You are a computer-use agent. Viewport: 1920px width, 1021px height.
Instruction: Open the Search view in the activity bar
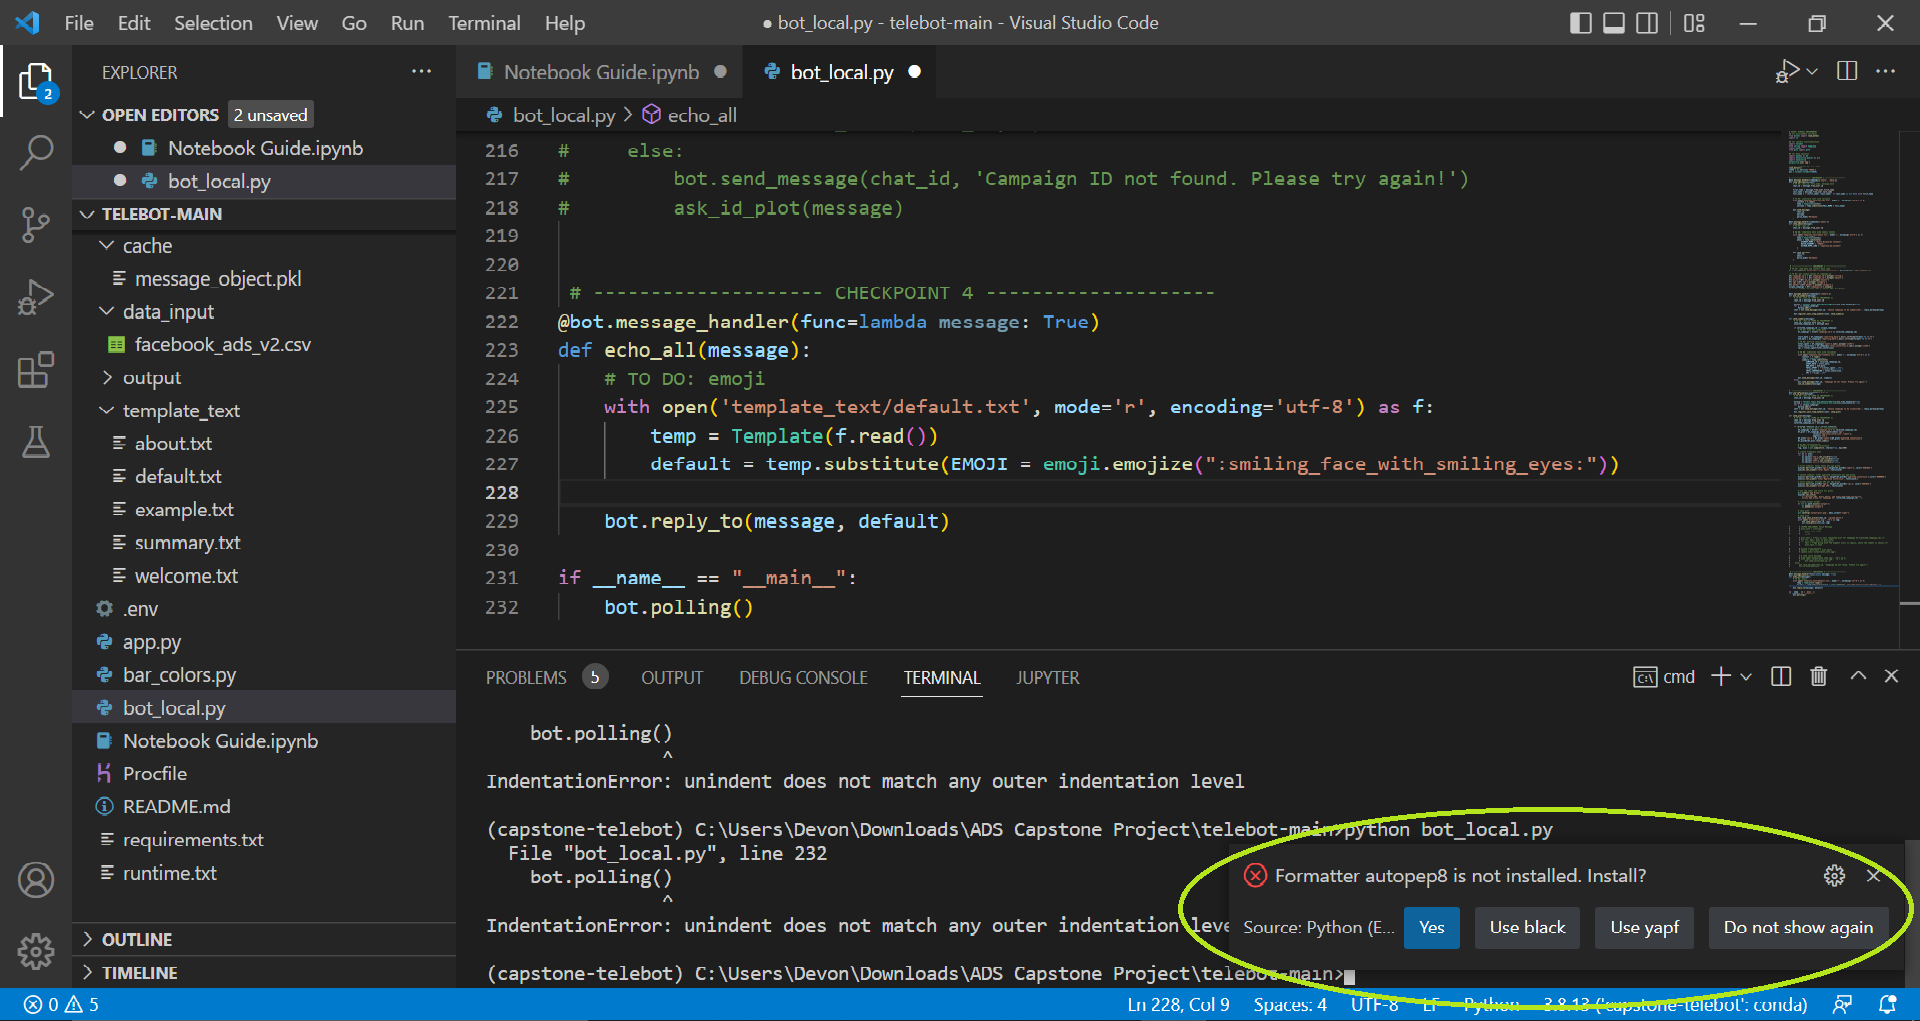coord(37,152)
